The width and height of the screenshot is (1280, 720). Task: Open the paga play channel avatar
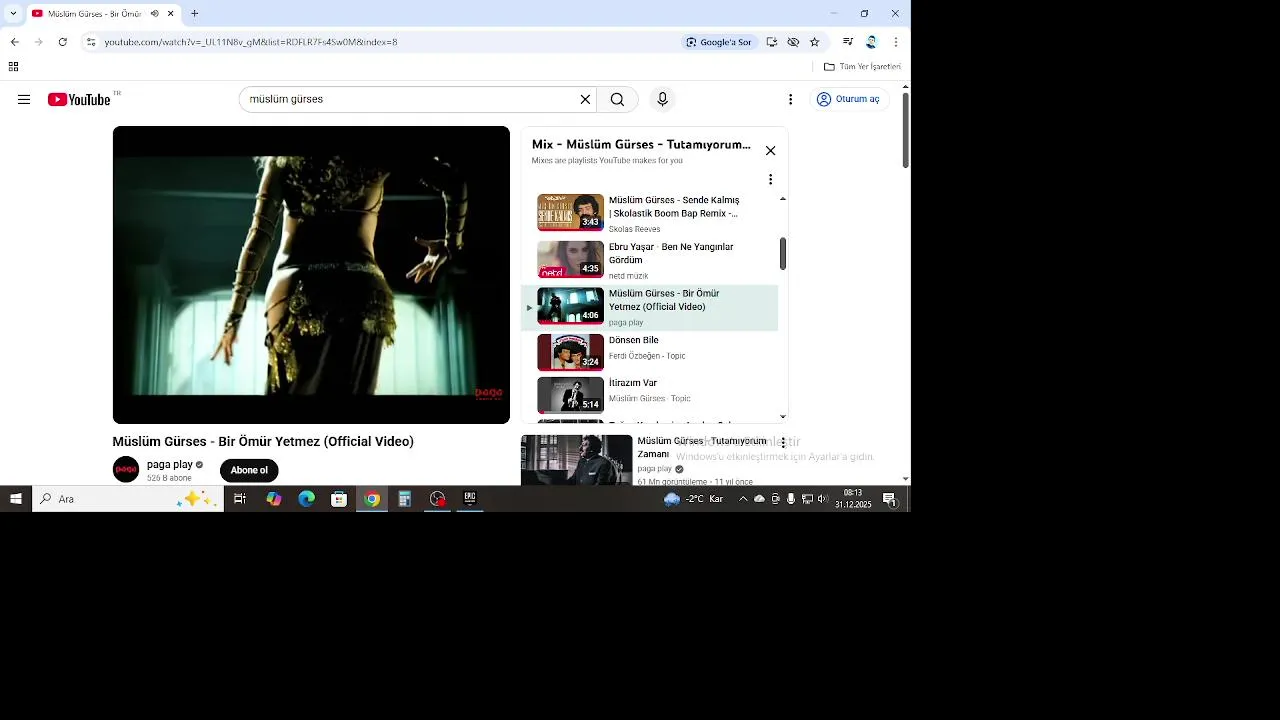coord(126,469)
